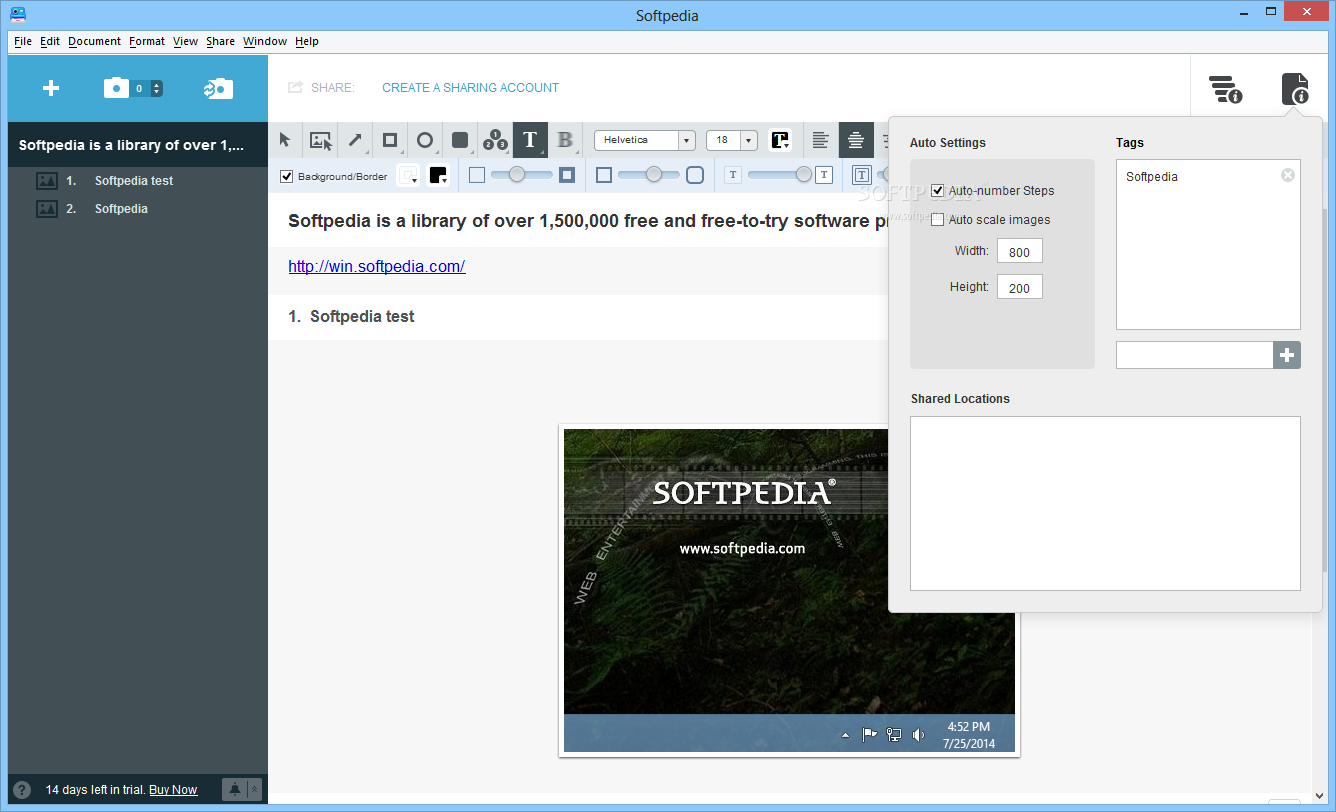This screenshot has width=1336, height=812.
Task: Select the ellipse tool
Action: point(425,140)
